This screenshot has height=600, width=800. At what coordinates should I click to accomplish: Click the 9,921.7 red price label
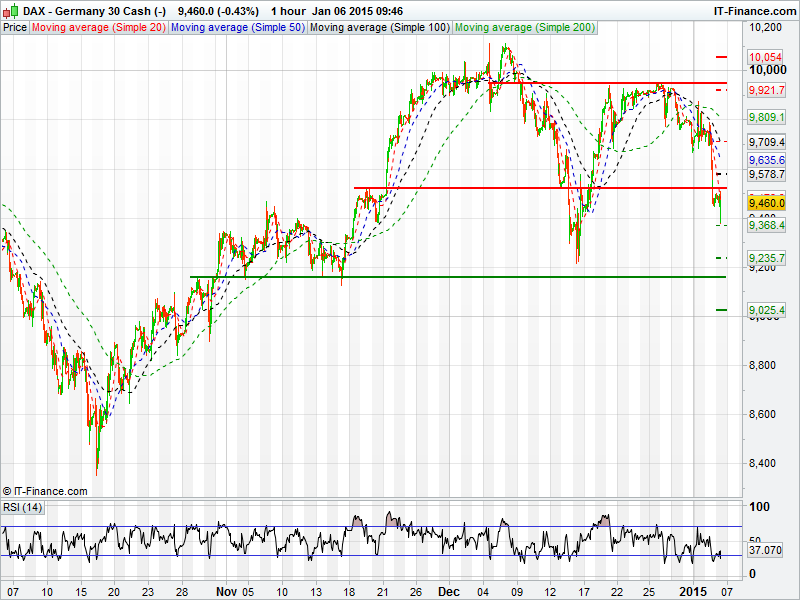coord(766,90)
